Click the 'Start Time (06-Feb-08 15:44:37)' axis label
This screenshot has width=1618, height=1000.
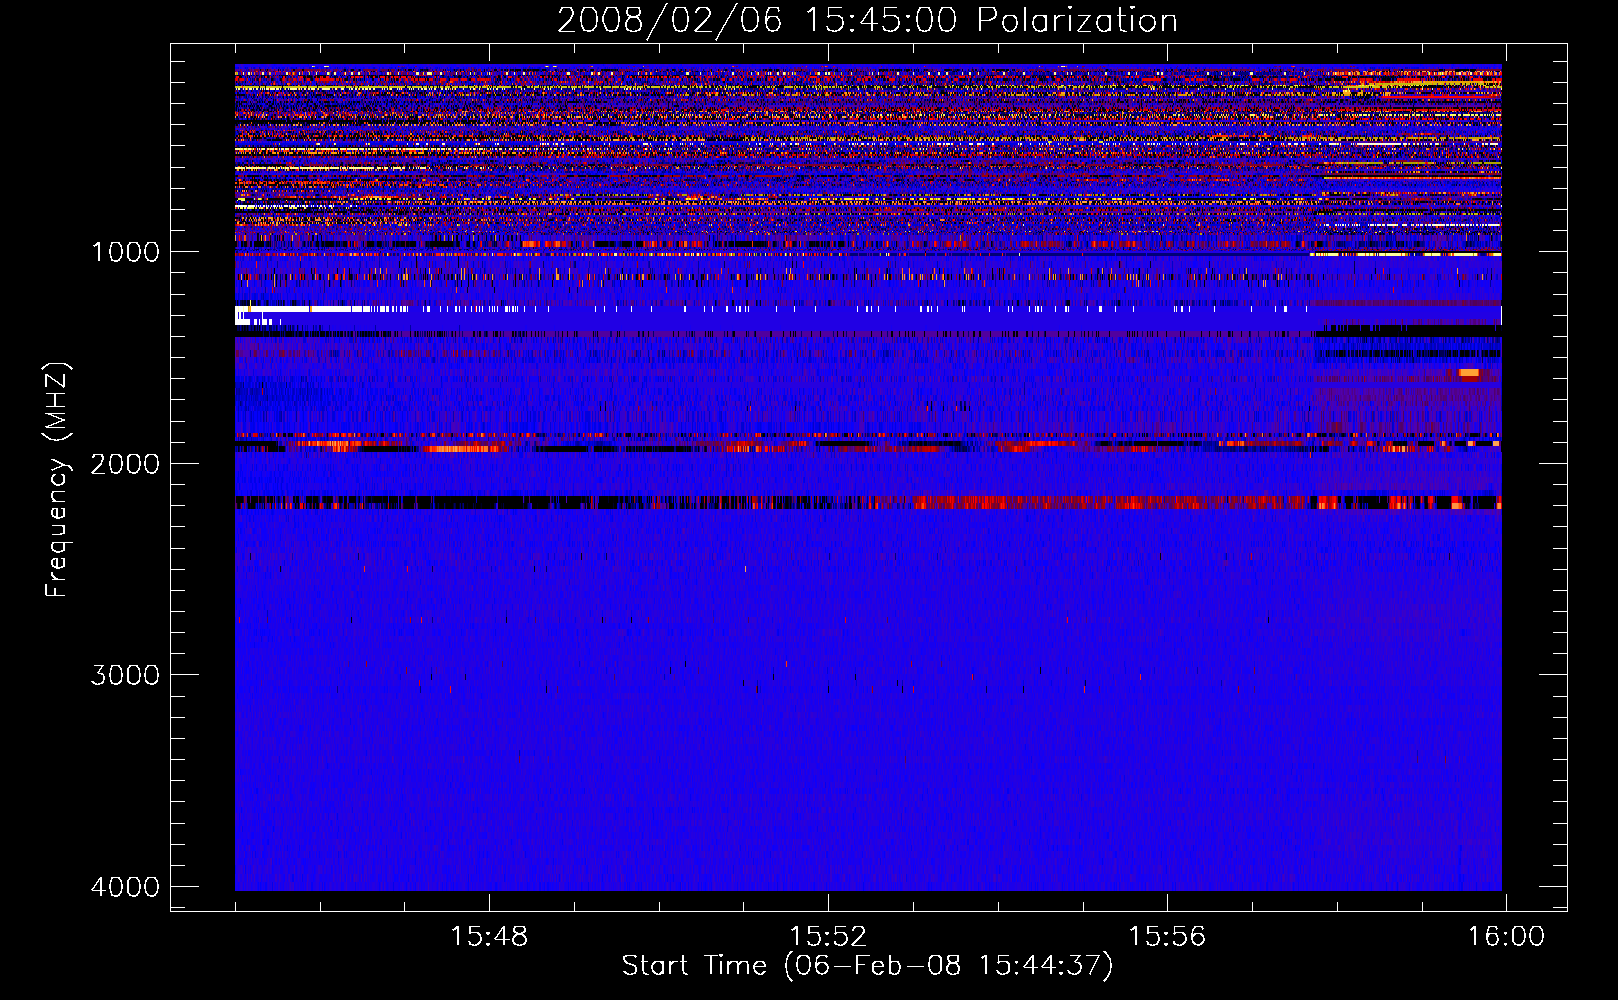point(867,966)
